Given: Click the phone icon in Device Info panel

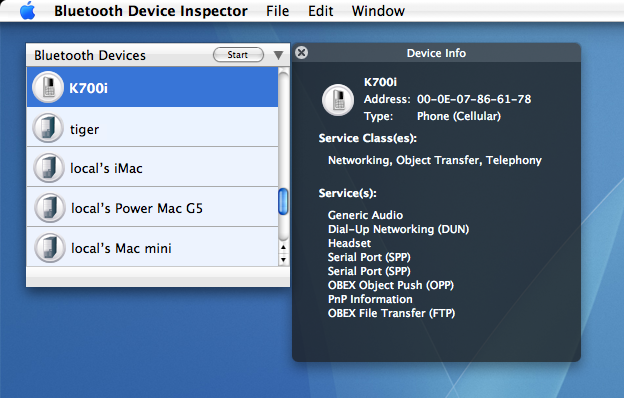Looking at the screenshot, I should [x=338, y=100].
